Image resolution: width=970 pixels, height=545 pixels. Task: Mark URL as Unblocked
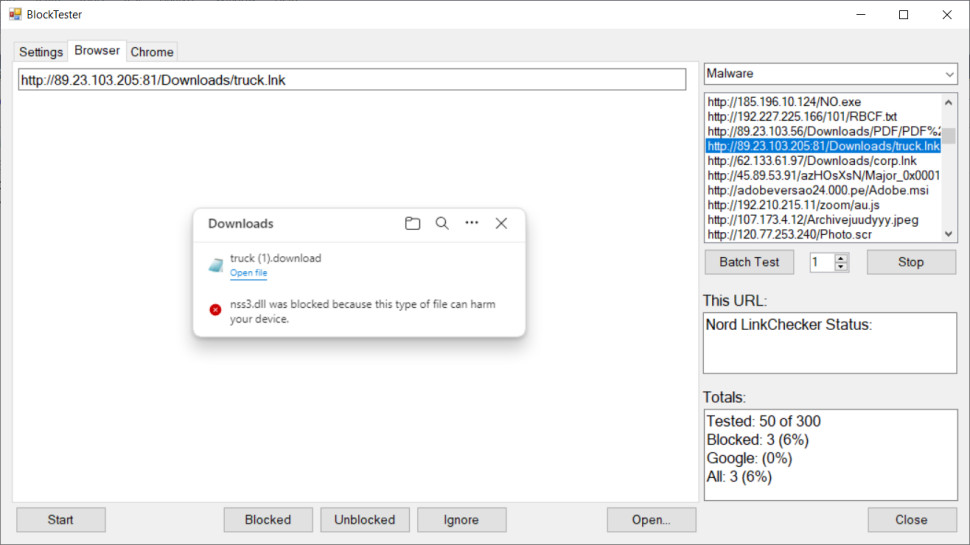point(364,520)
